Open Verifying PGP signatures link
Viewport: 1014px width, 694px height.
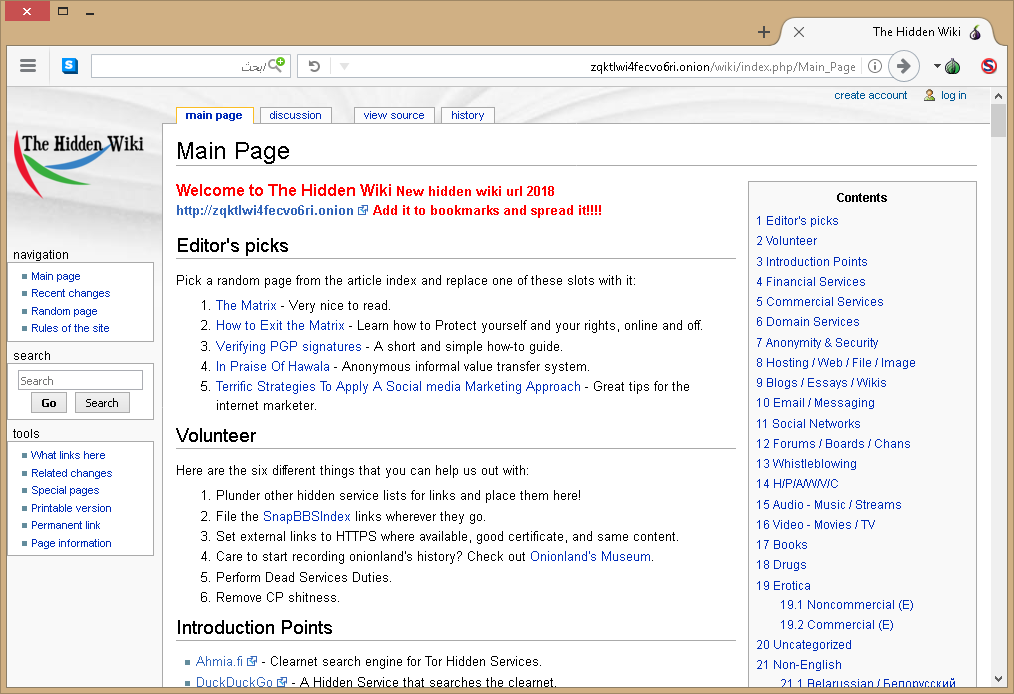[288, 346]
